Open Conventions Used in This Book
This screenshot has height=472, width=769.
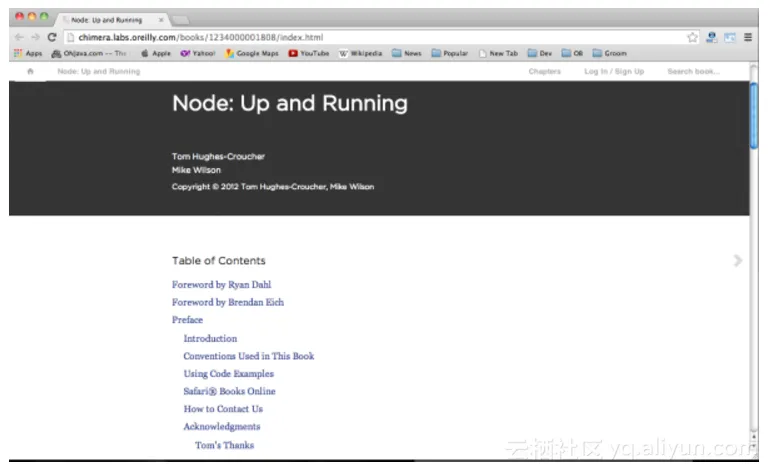[x=248, y=356]
